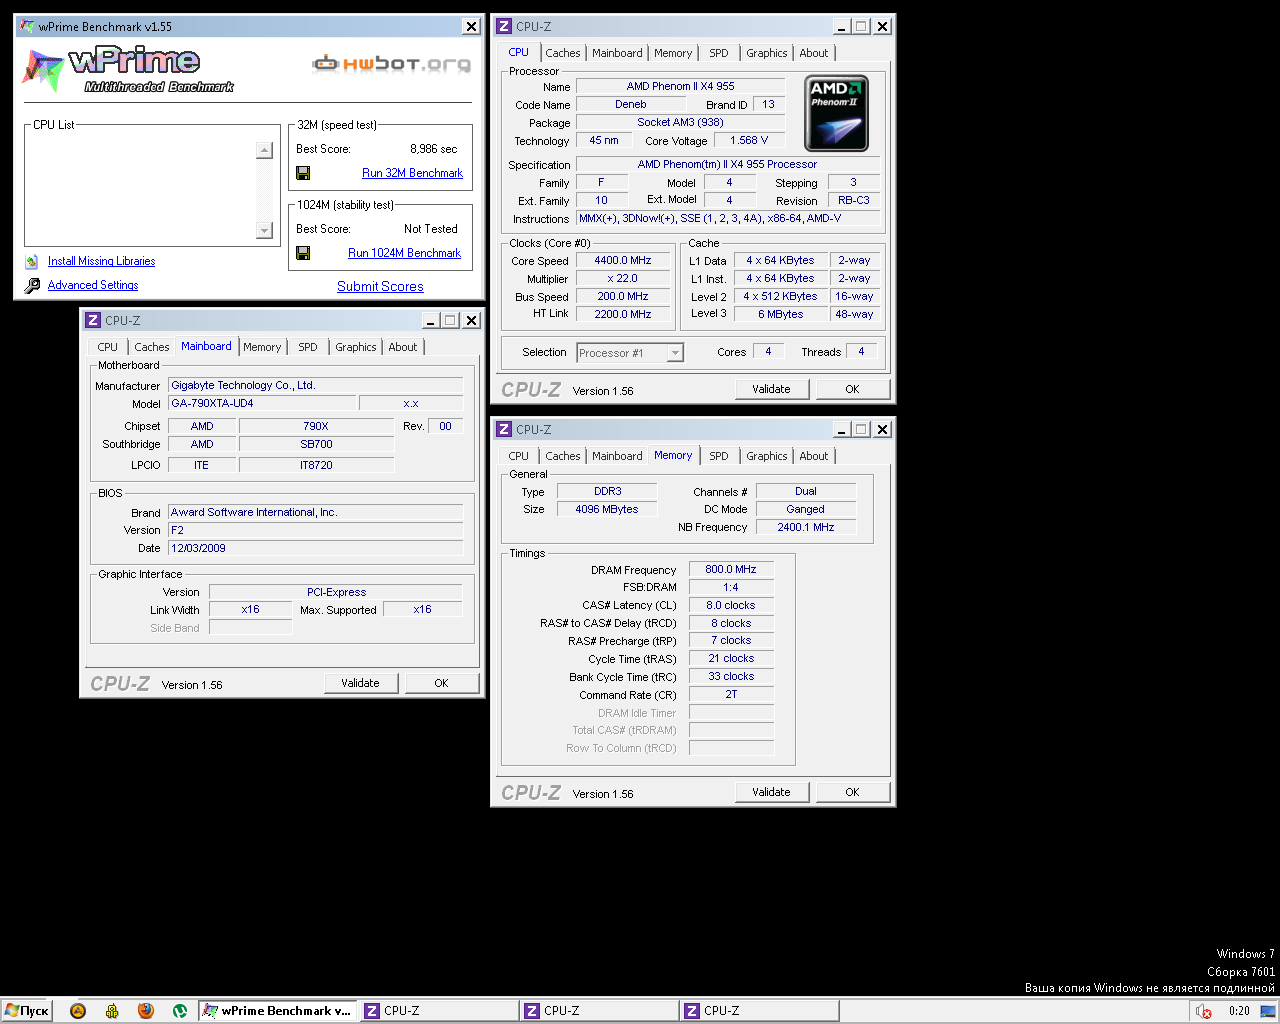The image size is (1280, 1024).
Task: Open the About tab in the CPU-Z Mainboard window
Action: coord(403,347)
